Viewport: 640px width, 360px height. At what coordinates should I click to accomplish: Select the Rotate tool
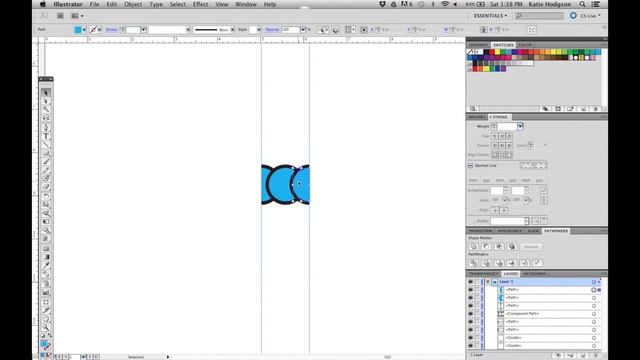pos(46,196)
